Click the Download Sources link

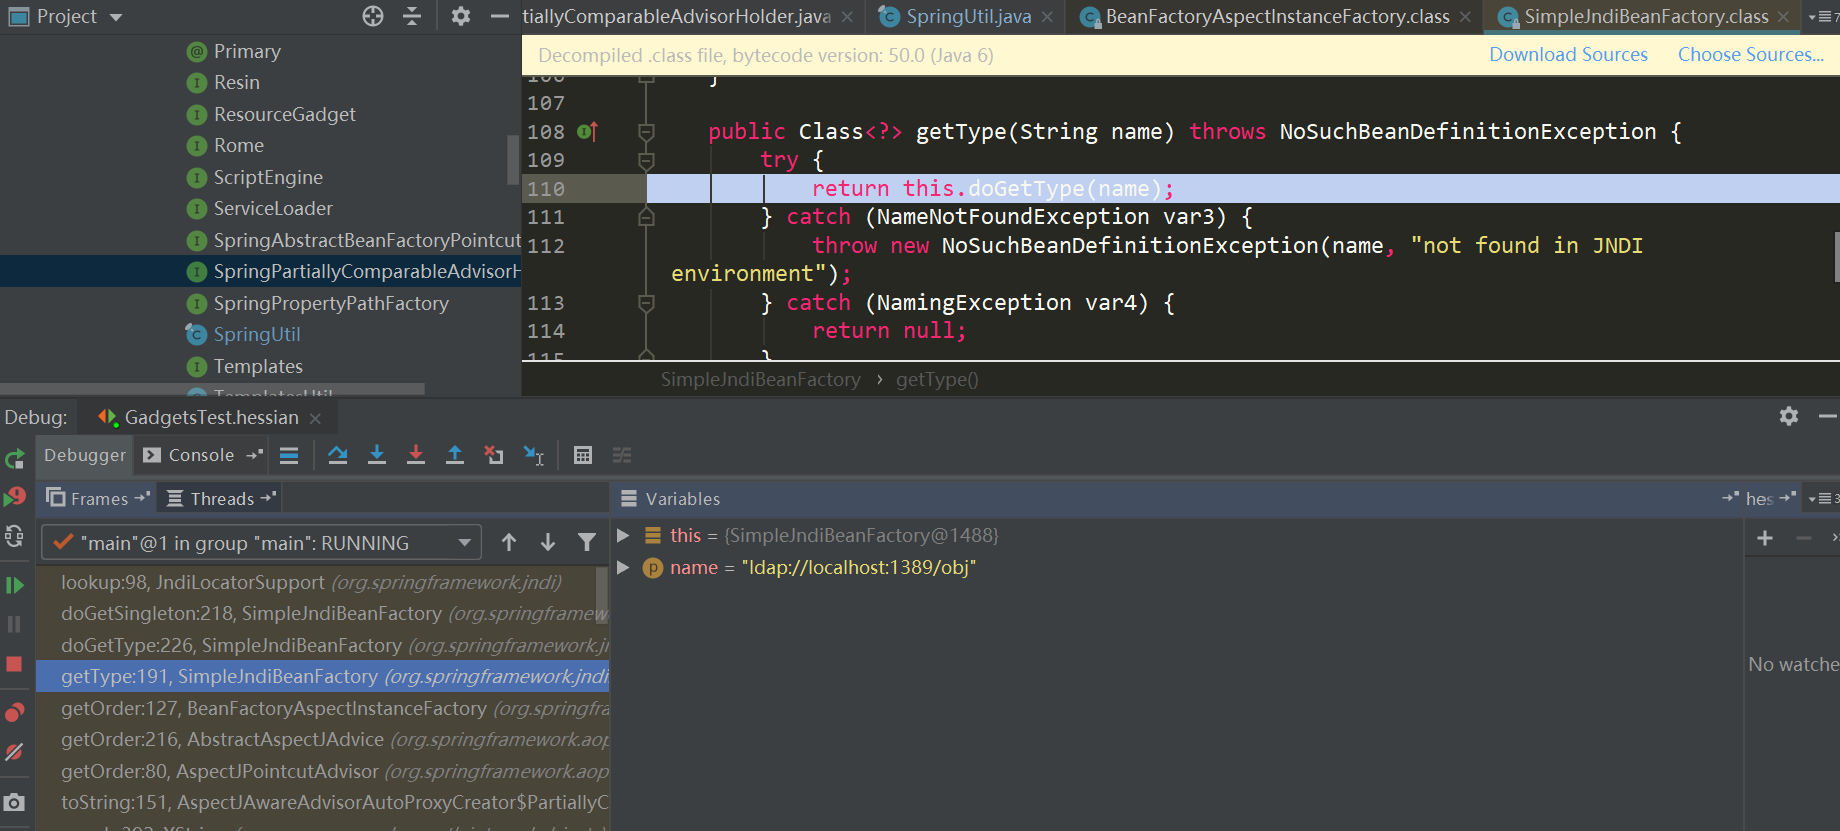[1568, 55]
